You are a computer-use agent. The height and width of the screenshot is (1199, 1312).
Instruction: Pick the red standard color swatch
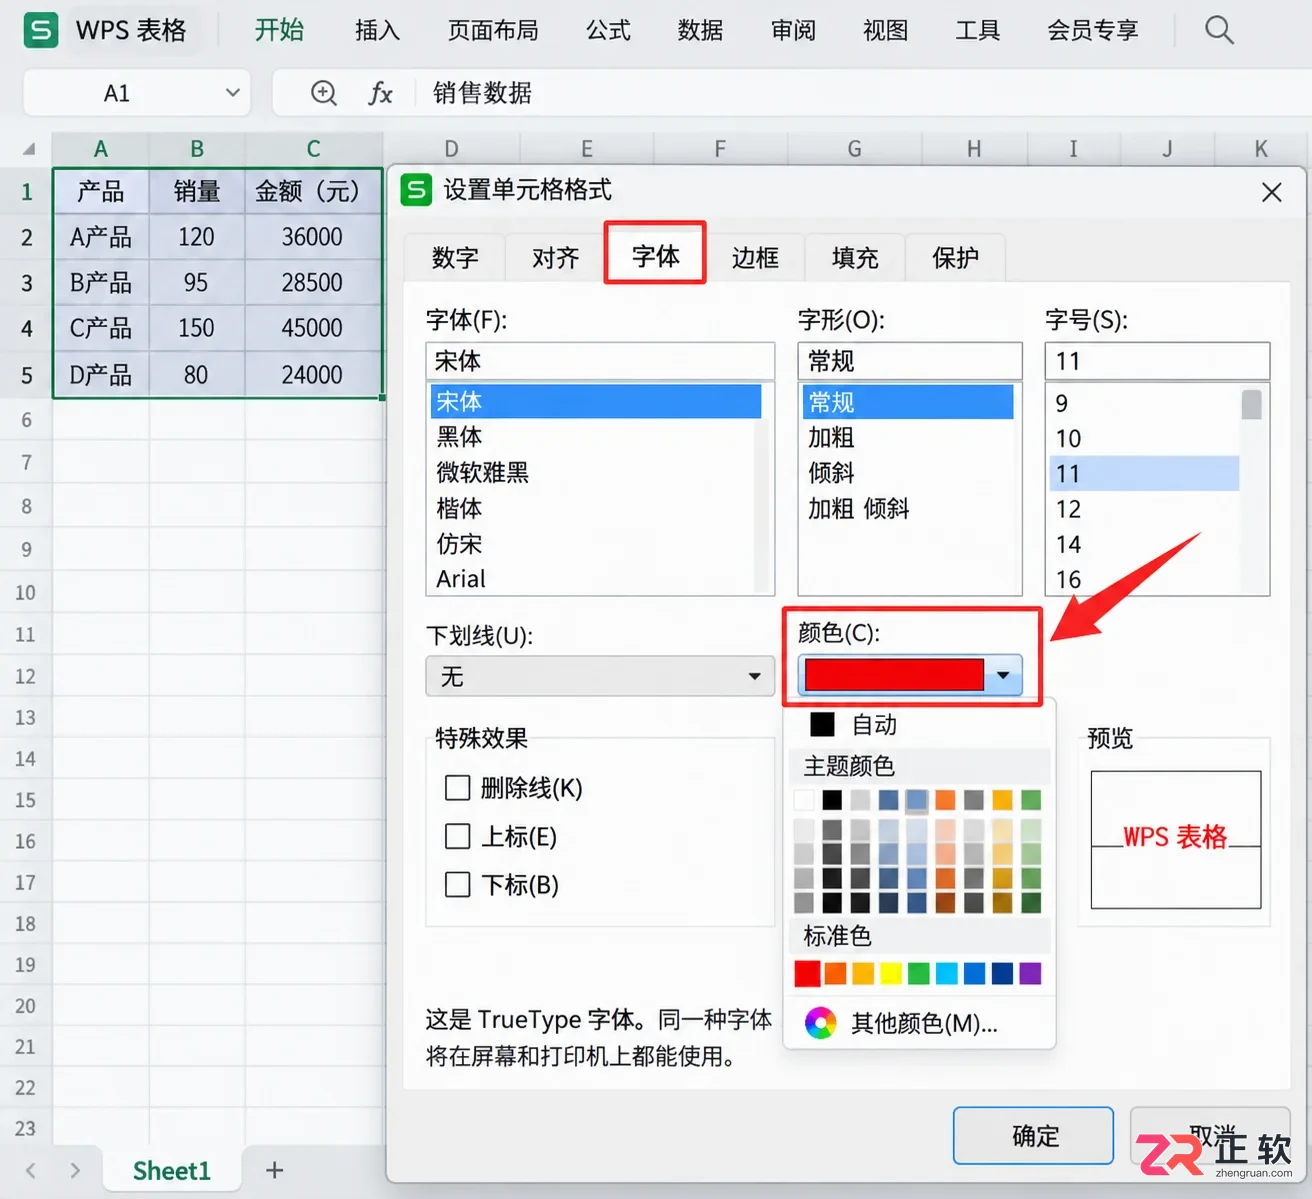pyautogui.click(x=807, y=973)
